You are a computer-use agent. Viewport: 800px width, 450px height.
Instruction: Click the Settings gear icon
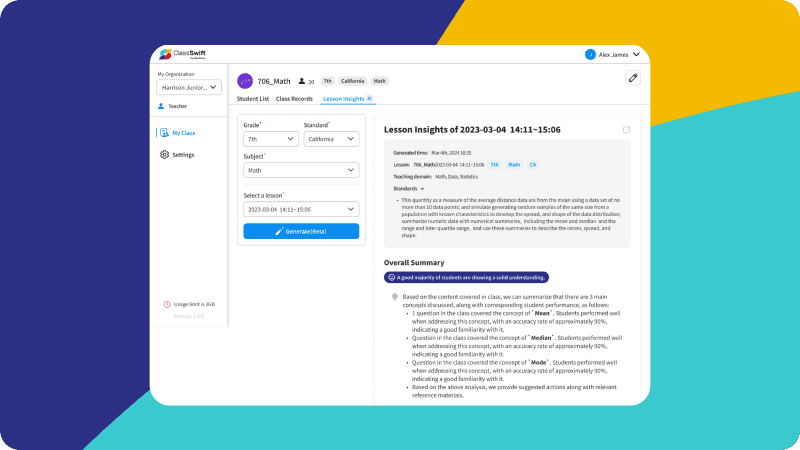pyautogui.click(x=164, y=155)
